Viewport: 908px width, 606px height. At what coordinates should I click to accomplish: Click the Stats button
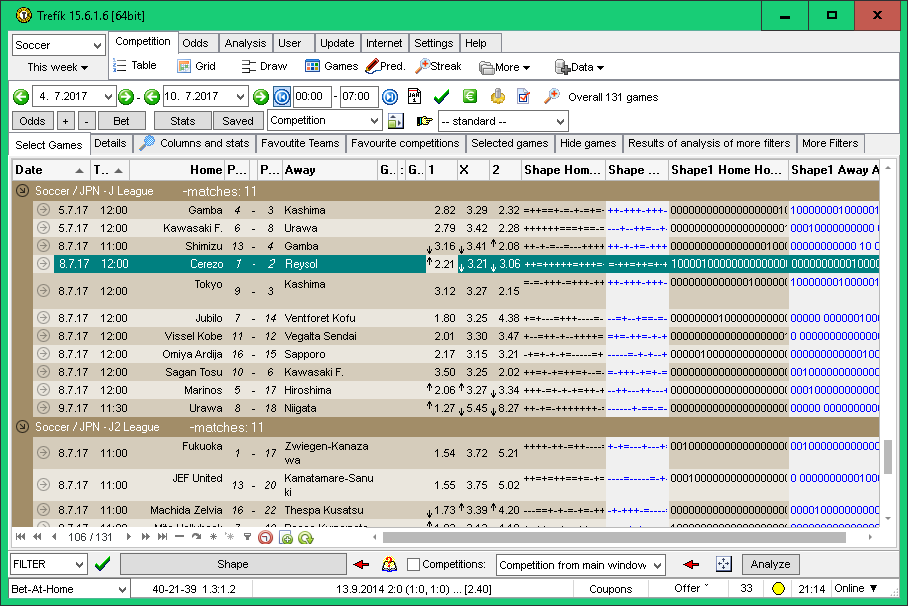click(x=182, y=121)
